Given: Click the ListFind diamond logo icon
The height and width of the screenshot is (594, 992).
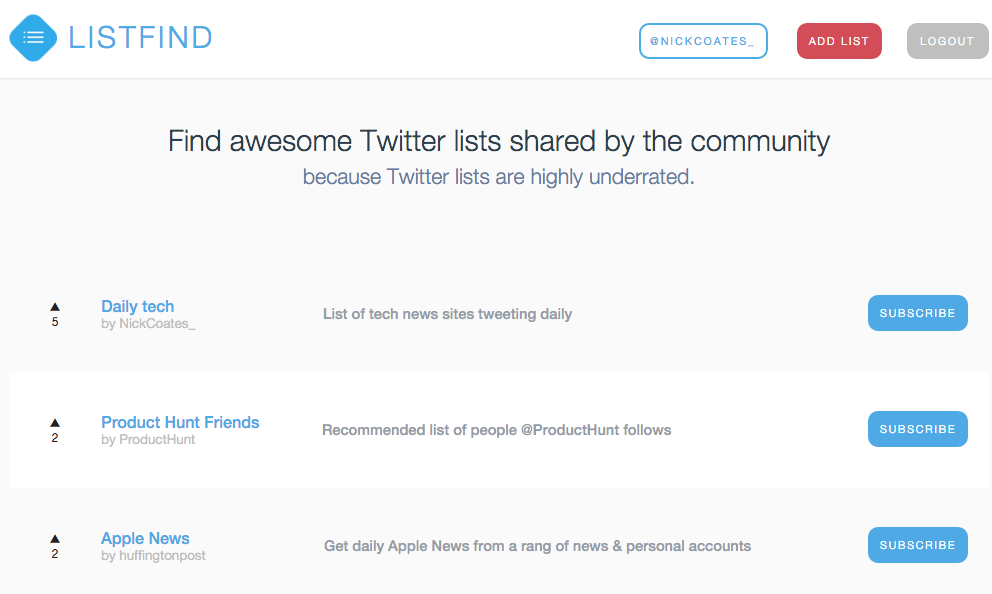Looking at the screenshot, I should pyautogui.click(x=33, y=38).
